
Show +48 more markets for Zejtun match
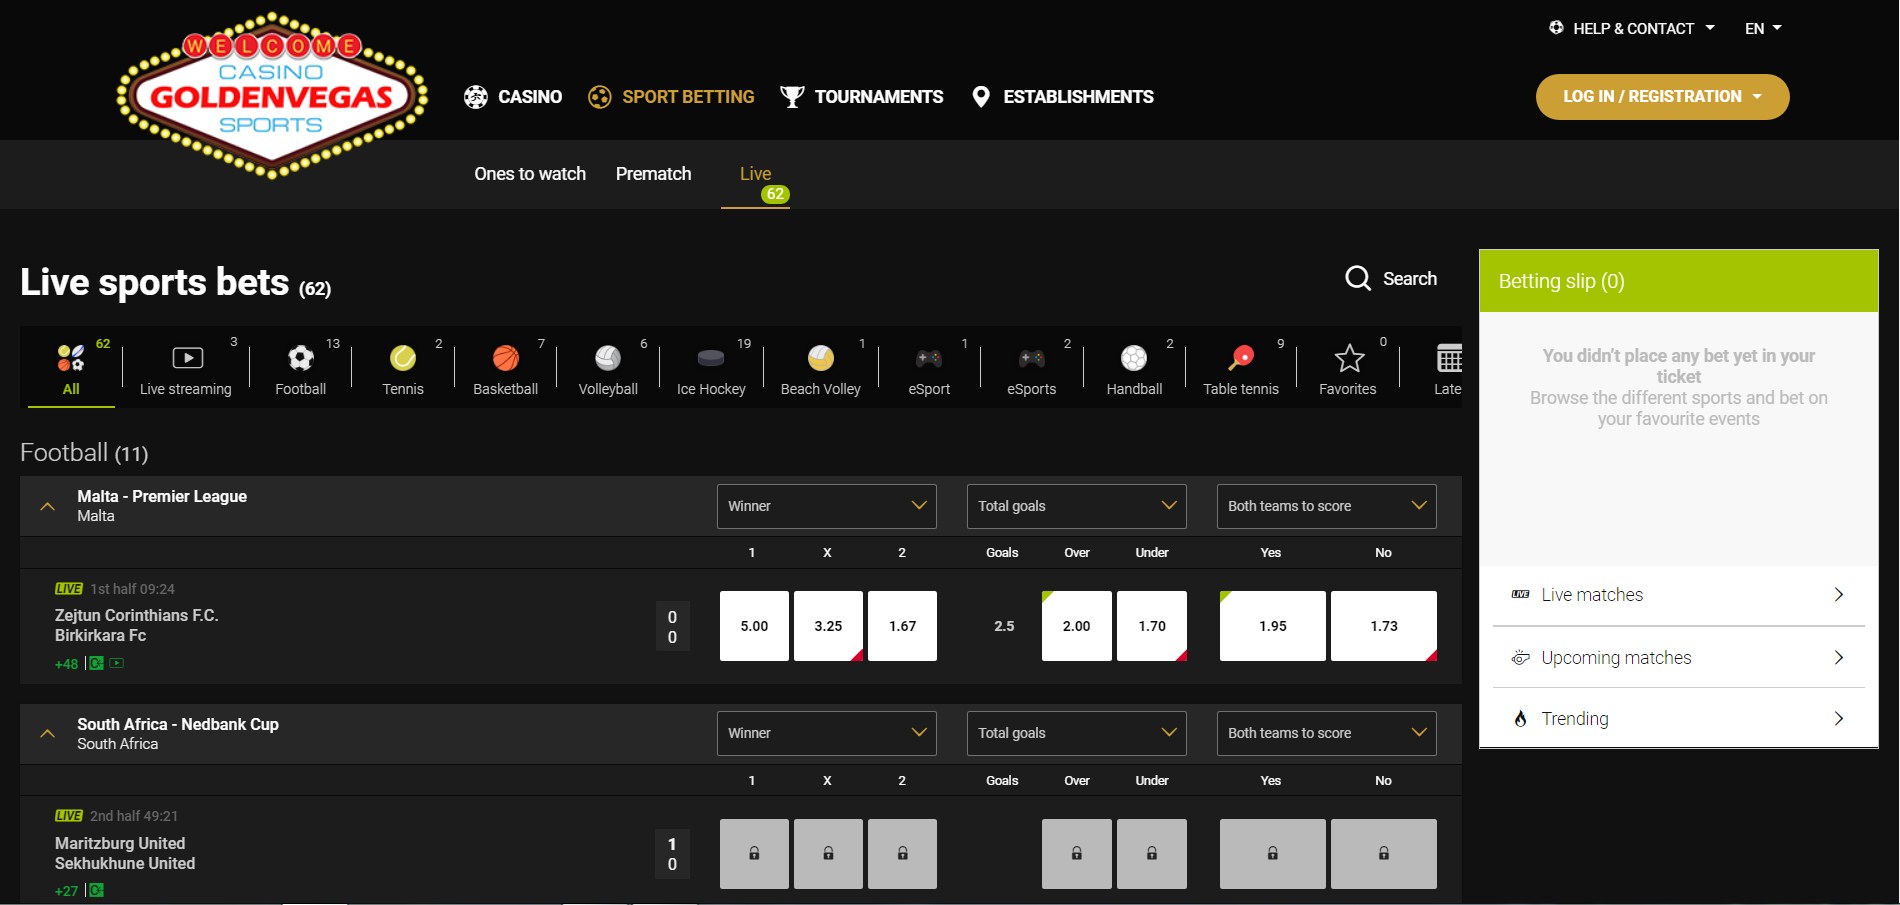pos(66,664)
